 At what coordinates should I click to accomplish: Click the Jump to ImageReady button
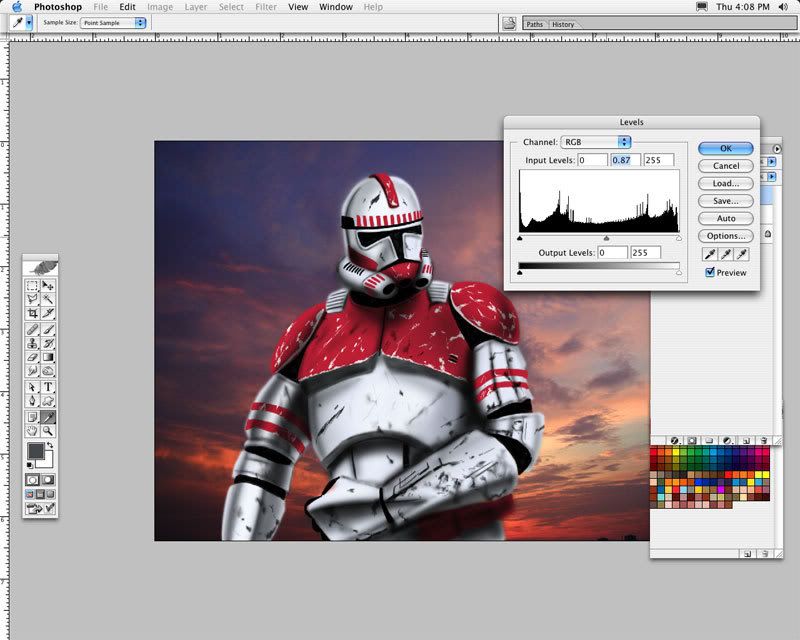40,508
